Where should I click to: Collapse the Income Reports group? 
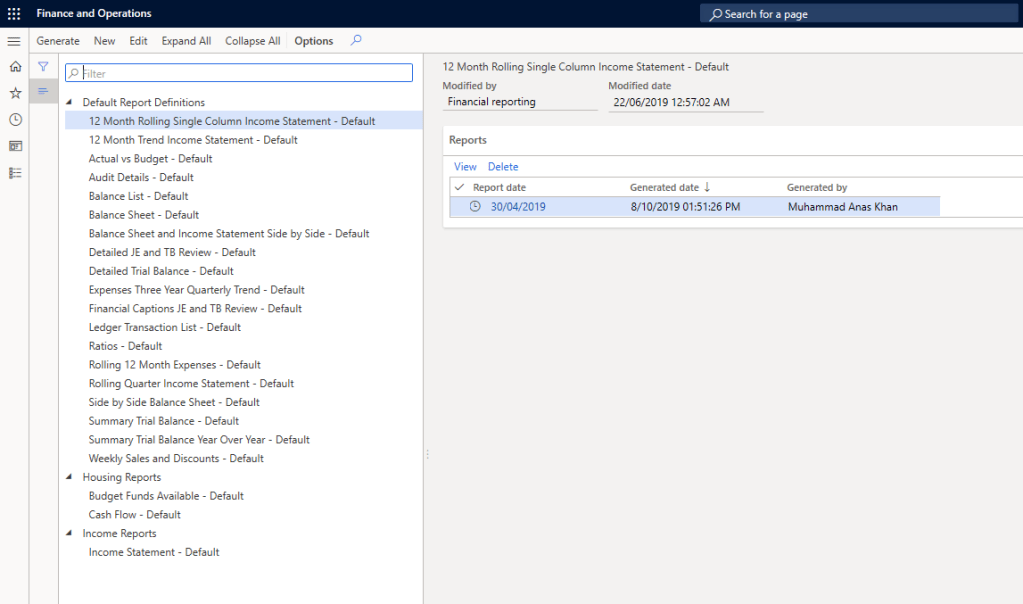70,533
